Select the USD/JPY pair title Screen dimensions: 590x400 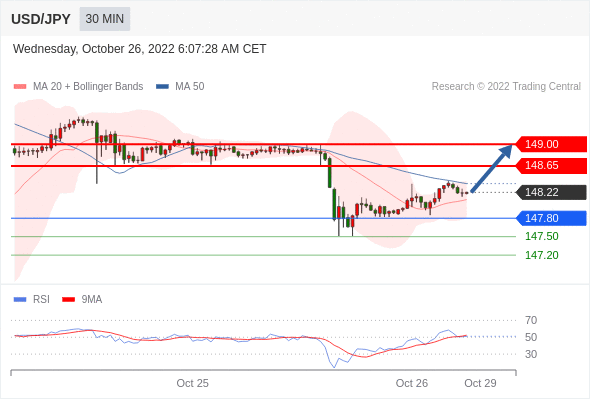pos(41,19)
